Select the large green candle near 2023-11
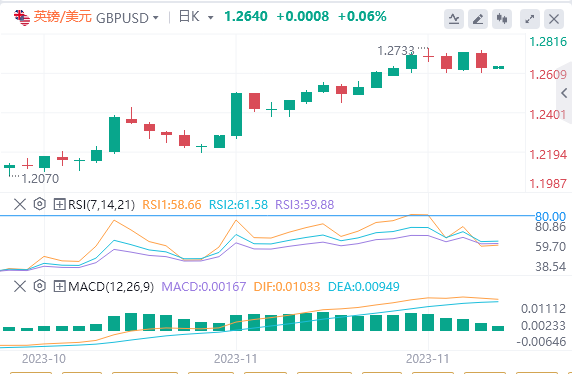572x374 pixels. 236,115
